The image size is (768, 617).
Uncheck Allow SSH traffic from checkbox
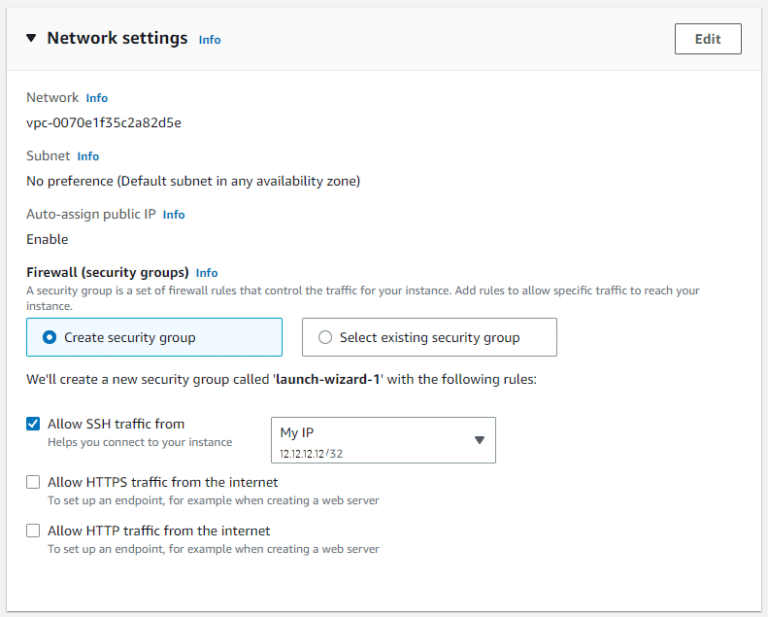tap(33, 424)
